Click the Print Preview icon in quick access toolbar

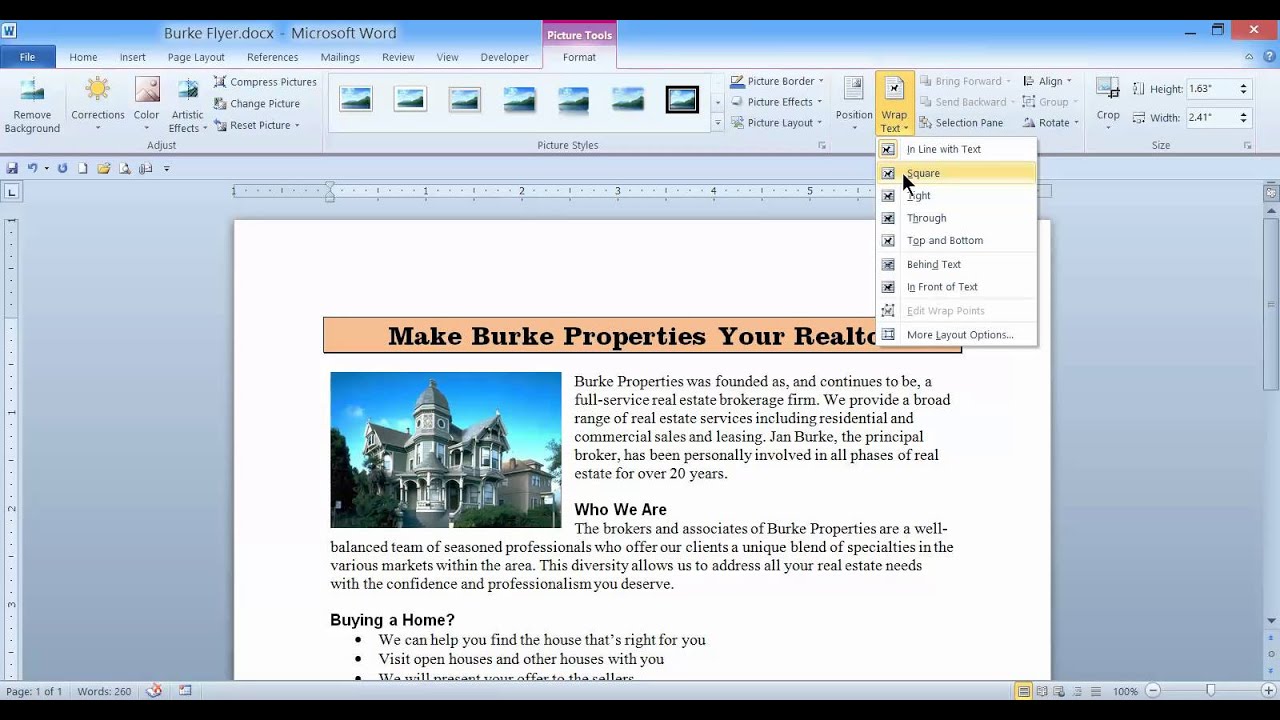[x=125, y=168]
